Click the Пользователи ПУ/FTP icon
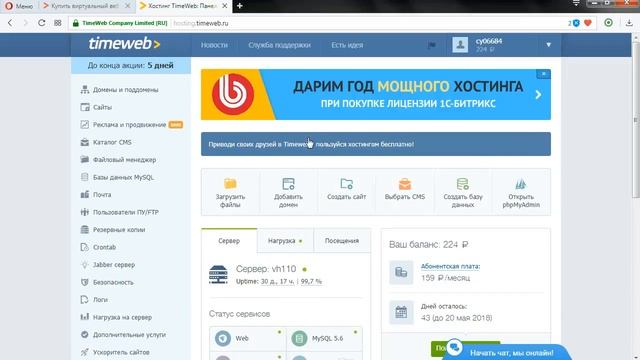640x360 pixels. [x=84, y=212]
